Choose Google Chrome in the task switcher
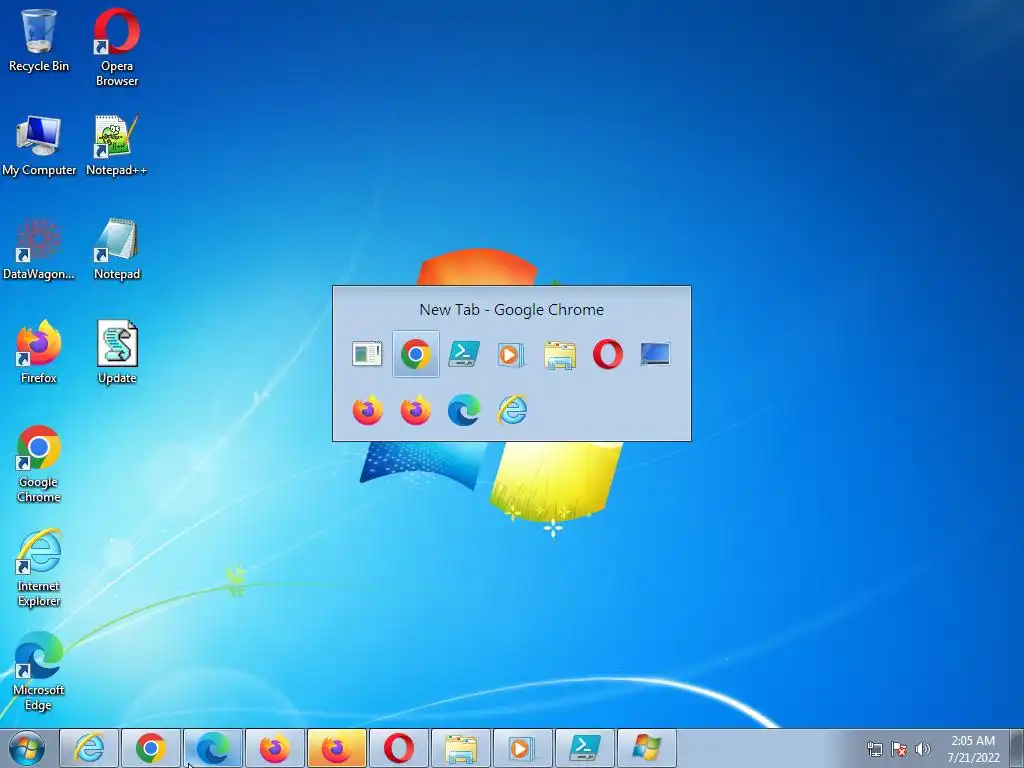Screen dimensions: 1024x768 click(415, 354)
